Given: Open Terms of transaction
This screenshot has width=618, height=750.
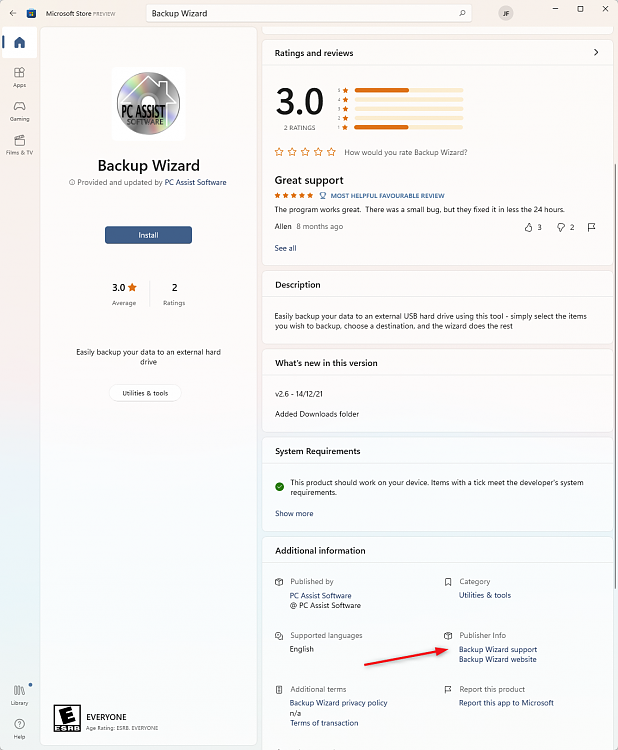Looking at the screenshot, I should (324, 723).
